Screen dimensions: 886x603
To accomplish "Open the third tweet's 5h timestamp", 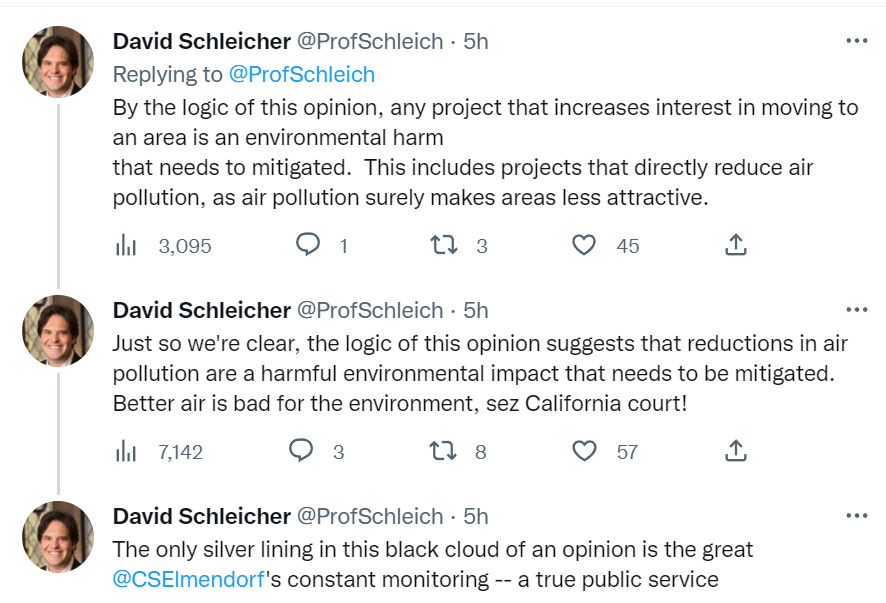I will [476, 516].
